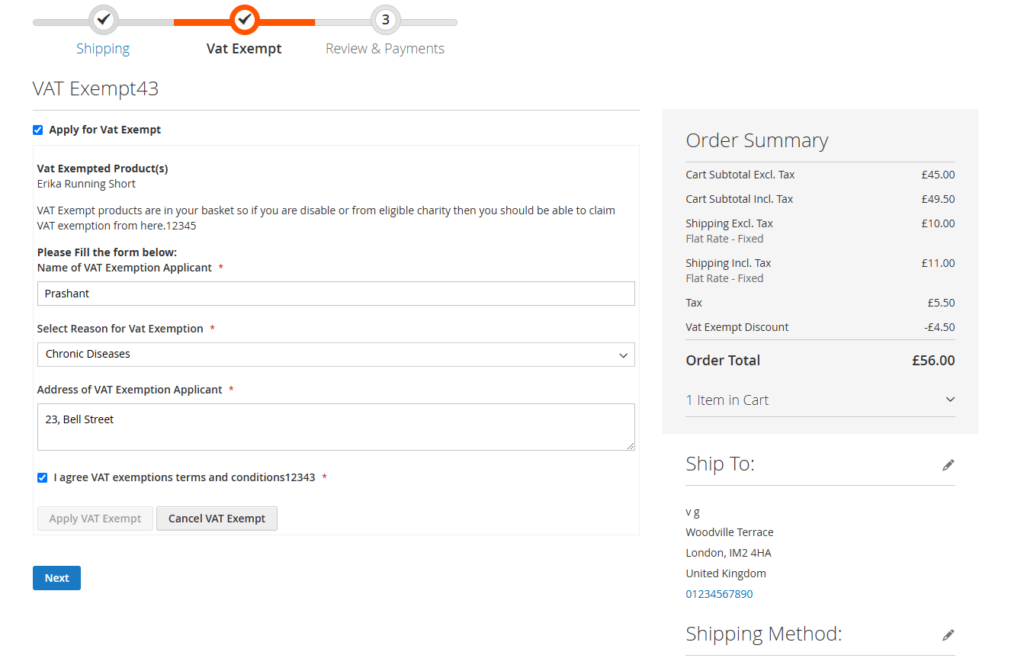
Task: Click the Apply VAT Exempt button
Action: pos(95,519)
